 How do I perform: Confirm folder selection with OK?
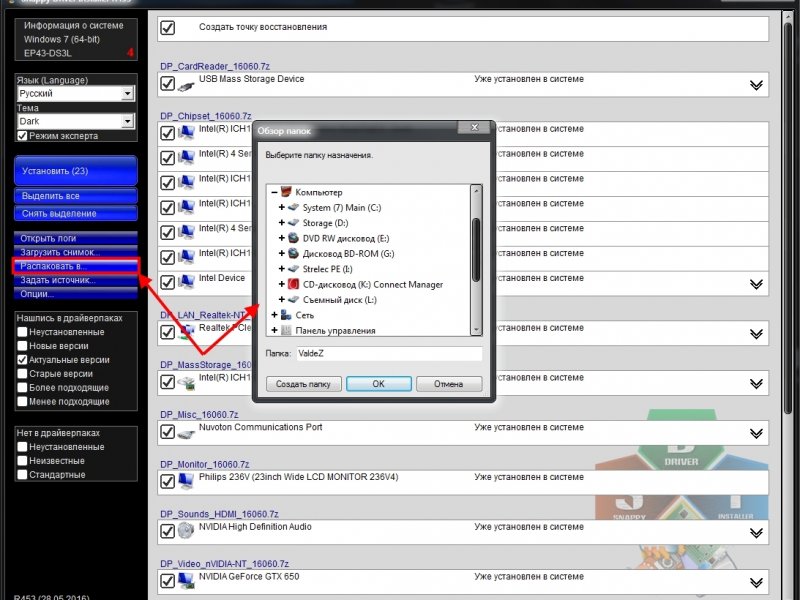click(x=379, y=384)
